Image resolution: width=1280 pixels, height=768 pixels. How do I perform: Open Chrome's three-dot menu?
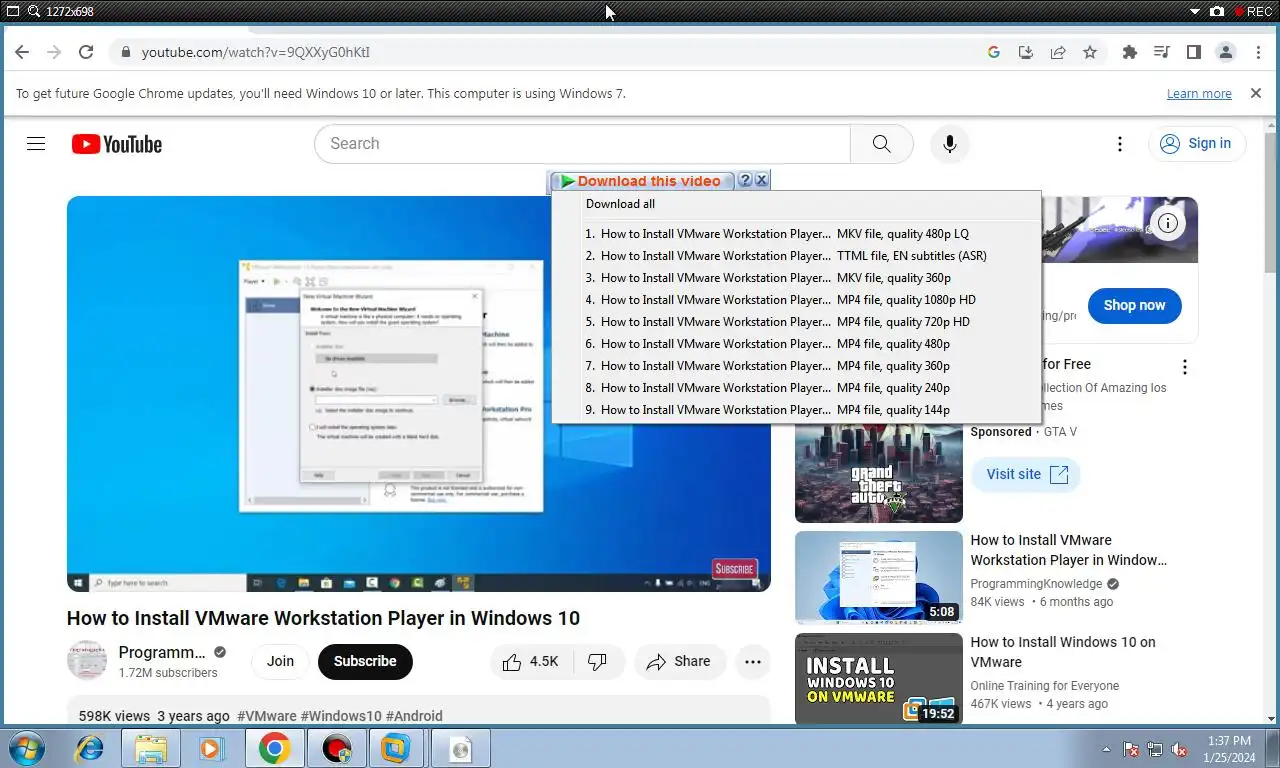[x=1258, y=52]
